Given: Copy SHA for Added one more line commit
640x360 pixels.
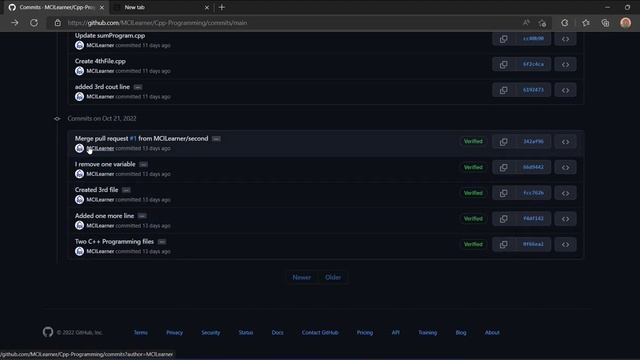Looking at the screenshot, I should tap(503, 219).
